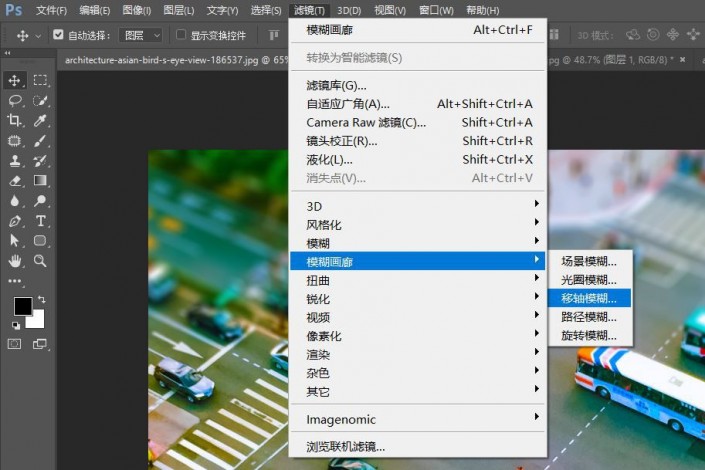
Task: Choose 场景模糊... from submenu
Action: click(589, 261)
